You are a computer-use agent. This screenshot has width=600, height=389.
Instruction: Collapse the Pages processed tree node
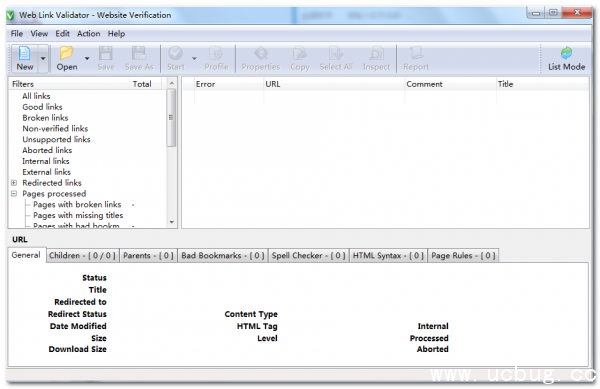14,194
